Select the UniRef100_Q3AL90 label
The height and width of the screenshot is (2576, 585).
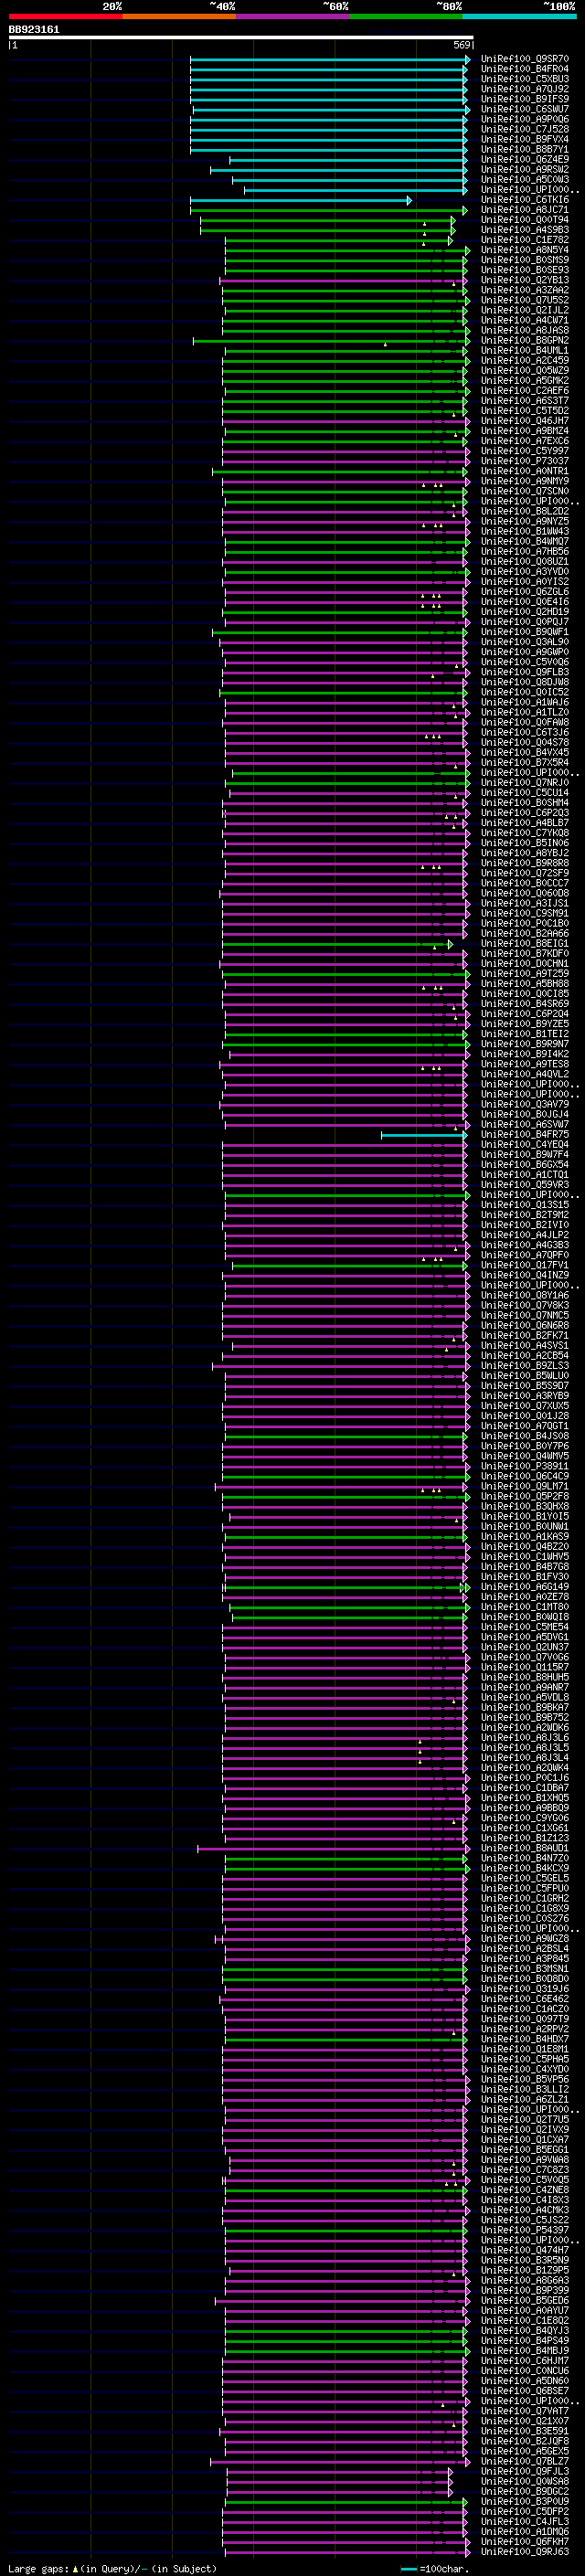(x=525, y=642)
